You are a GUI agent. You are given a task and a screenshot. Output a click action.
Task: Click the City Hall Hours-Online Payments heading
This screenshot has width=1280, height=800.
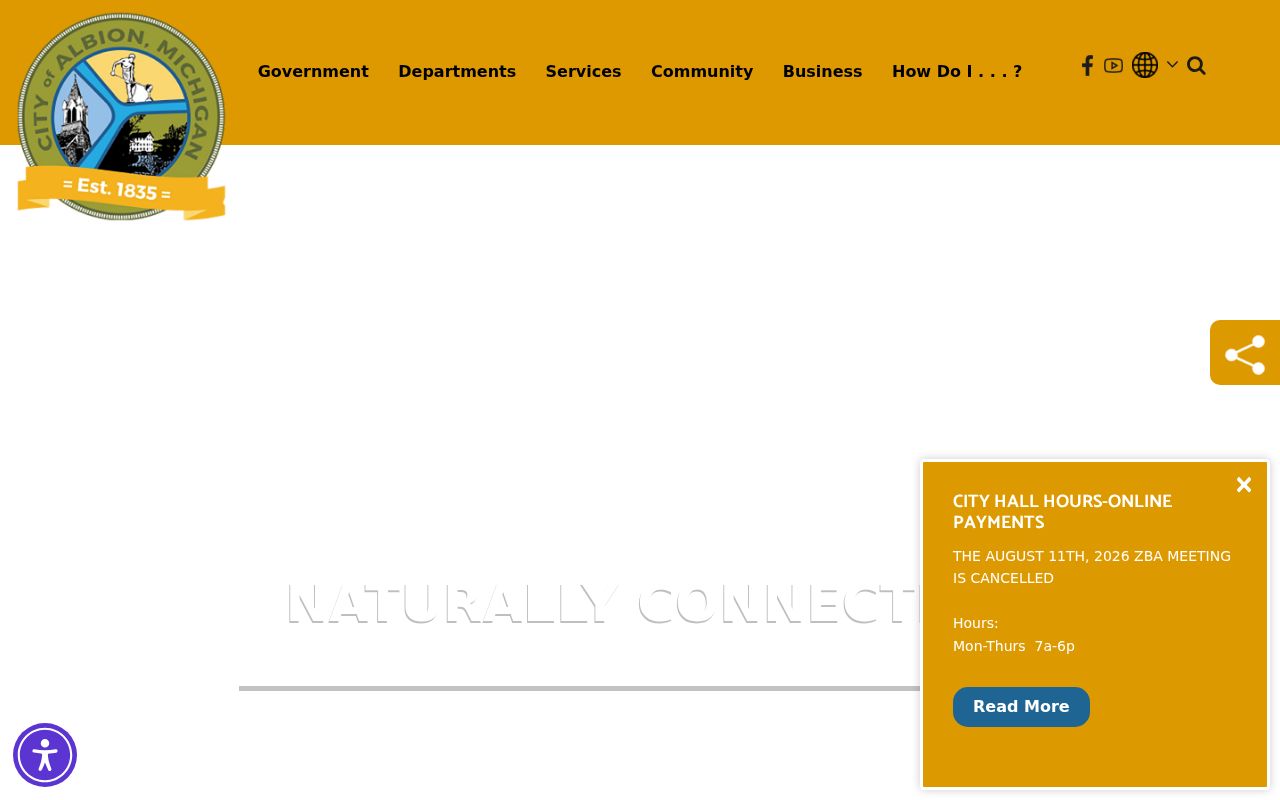pyautogui.click(x=1062, y=512)
